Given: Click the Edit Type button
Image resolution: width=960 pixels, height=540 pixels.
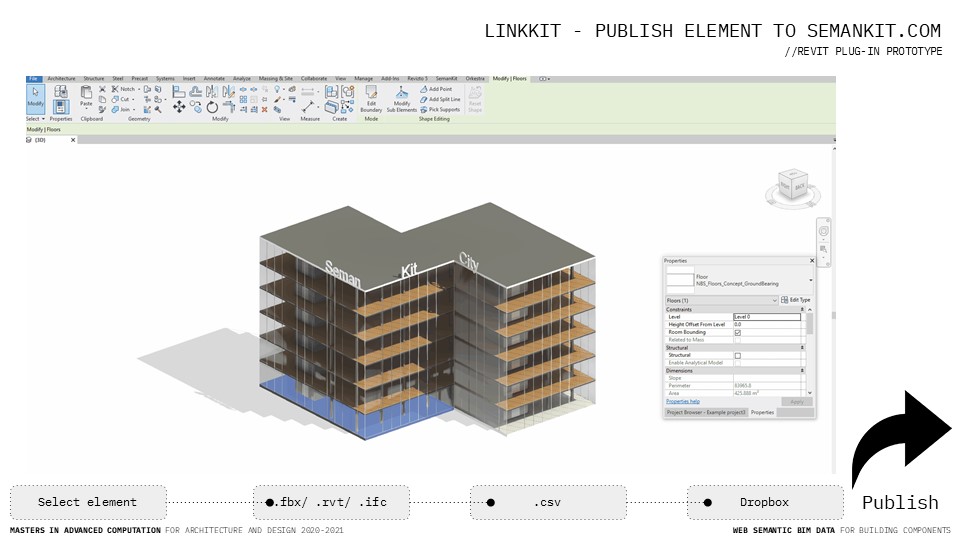Looking at the screenshot, I should coord(797,300).
